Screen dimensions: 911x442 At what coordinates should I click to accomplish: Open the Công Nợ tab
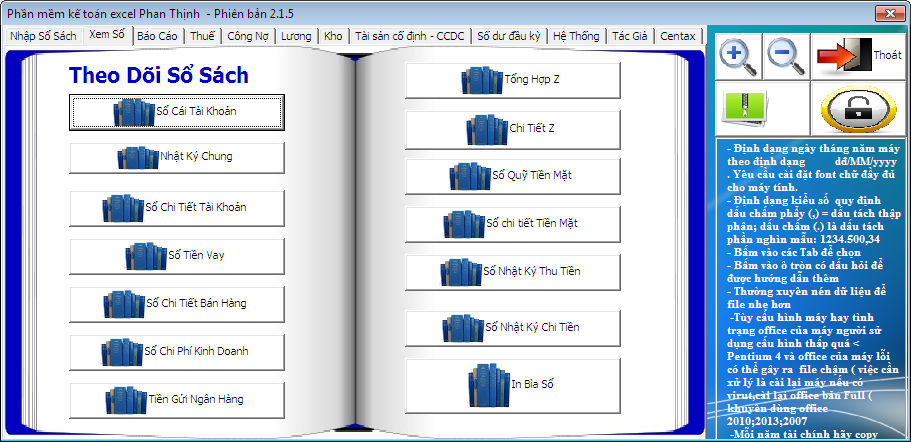point(248,36)
